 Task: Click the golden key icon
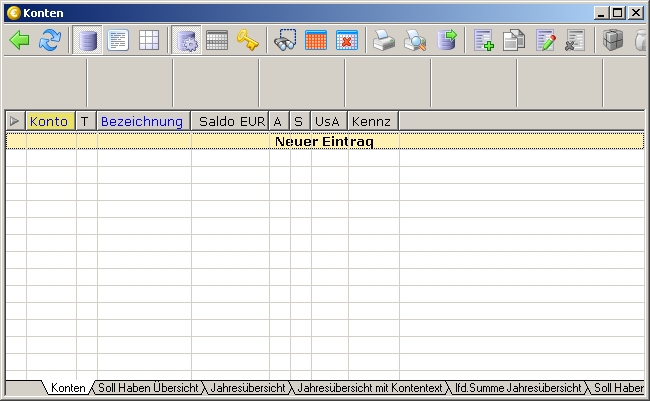pyautogui.click(x=248, y=40)
